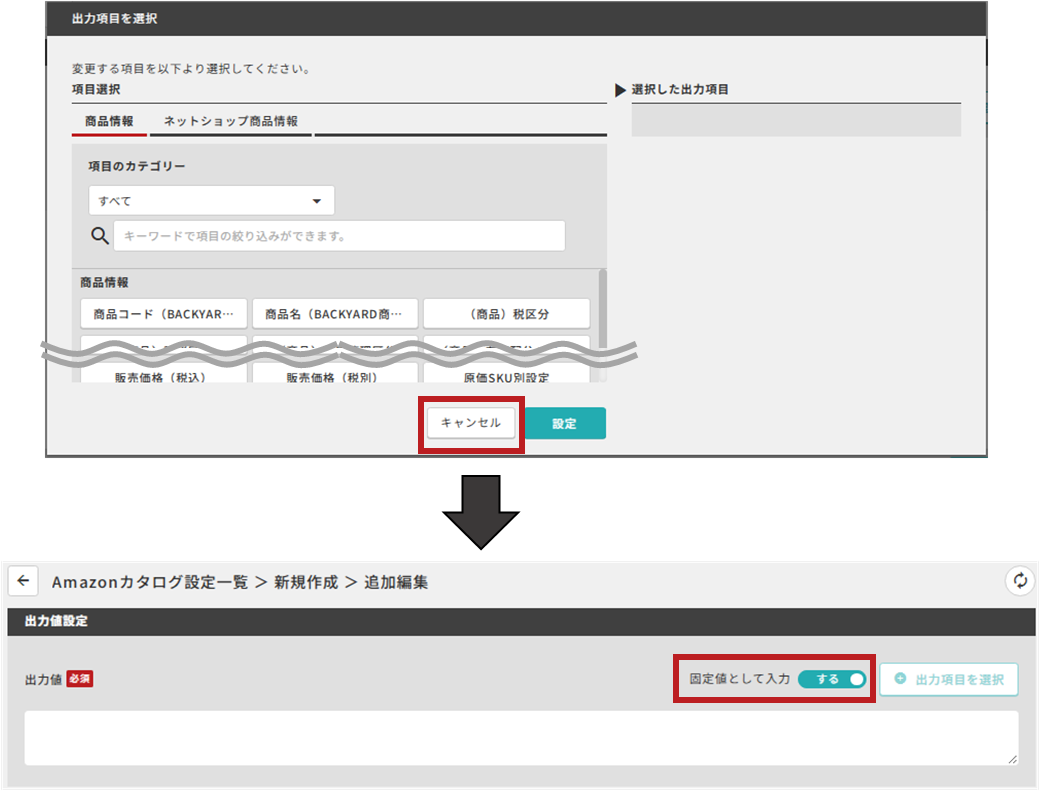The height and width of the screenshot is (791, 1040).
Task: Toggle the 固定値として入力 switch
Action: 832,679
